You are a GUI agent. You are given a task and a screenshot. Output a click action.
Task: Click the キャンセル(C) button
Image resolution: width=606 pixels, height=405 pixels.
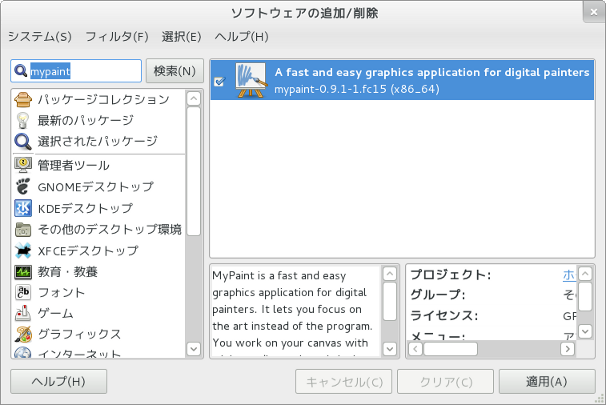click(344, 382)
